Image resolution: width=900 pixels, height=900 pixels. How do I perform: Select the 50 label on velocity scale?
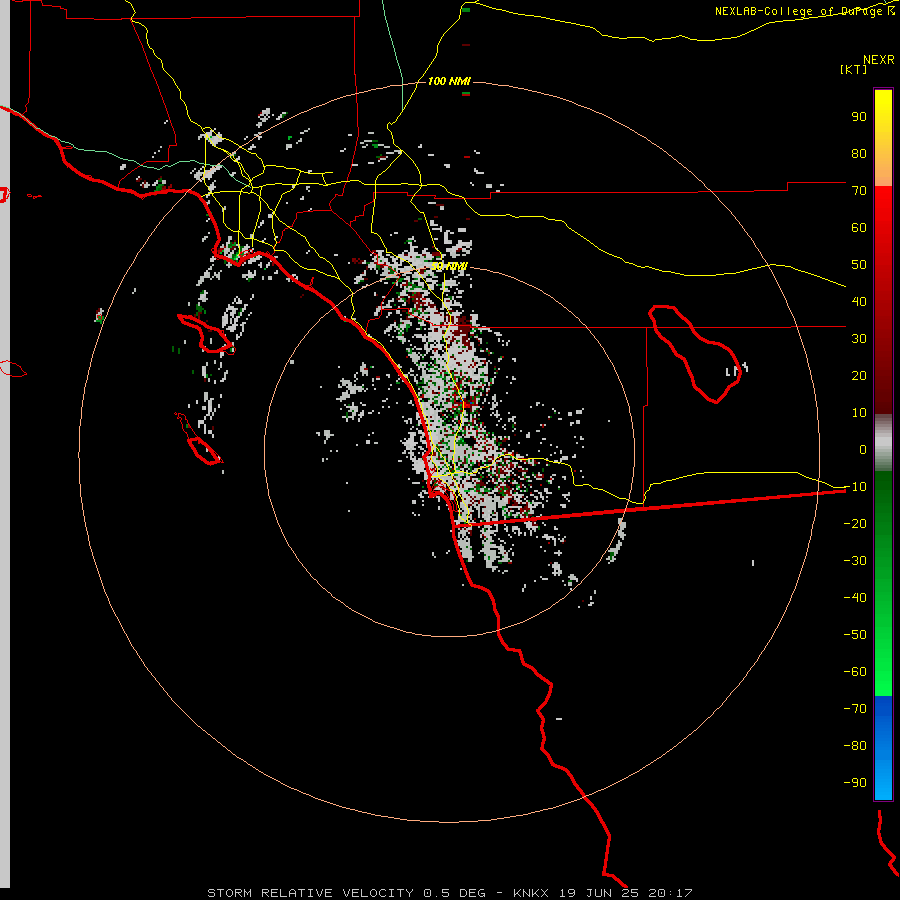pyautogui.click(x=859, y=265)
